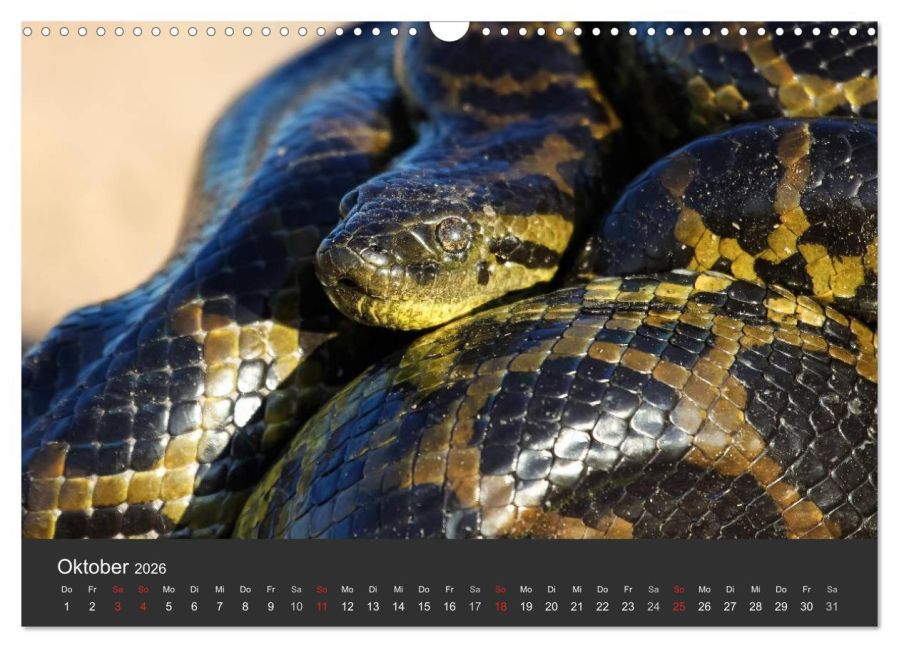This screenshot has height=648, width=899.
Task: Select date 12 in the calendar row
Action: coord(347,607)
